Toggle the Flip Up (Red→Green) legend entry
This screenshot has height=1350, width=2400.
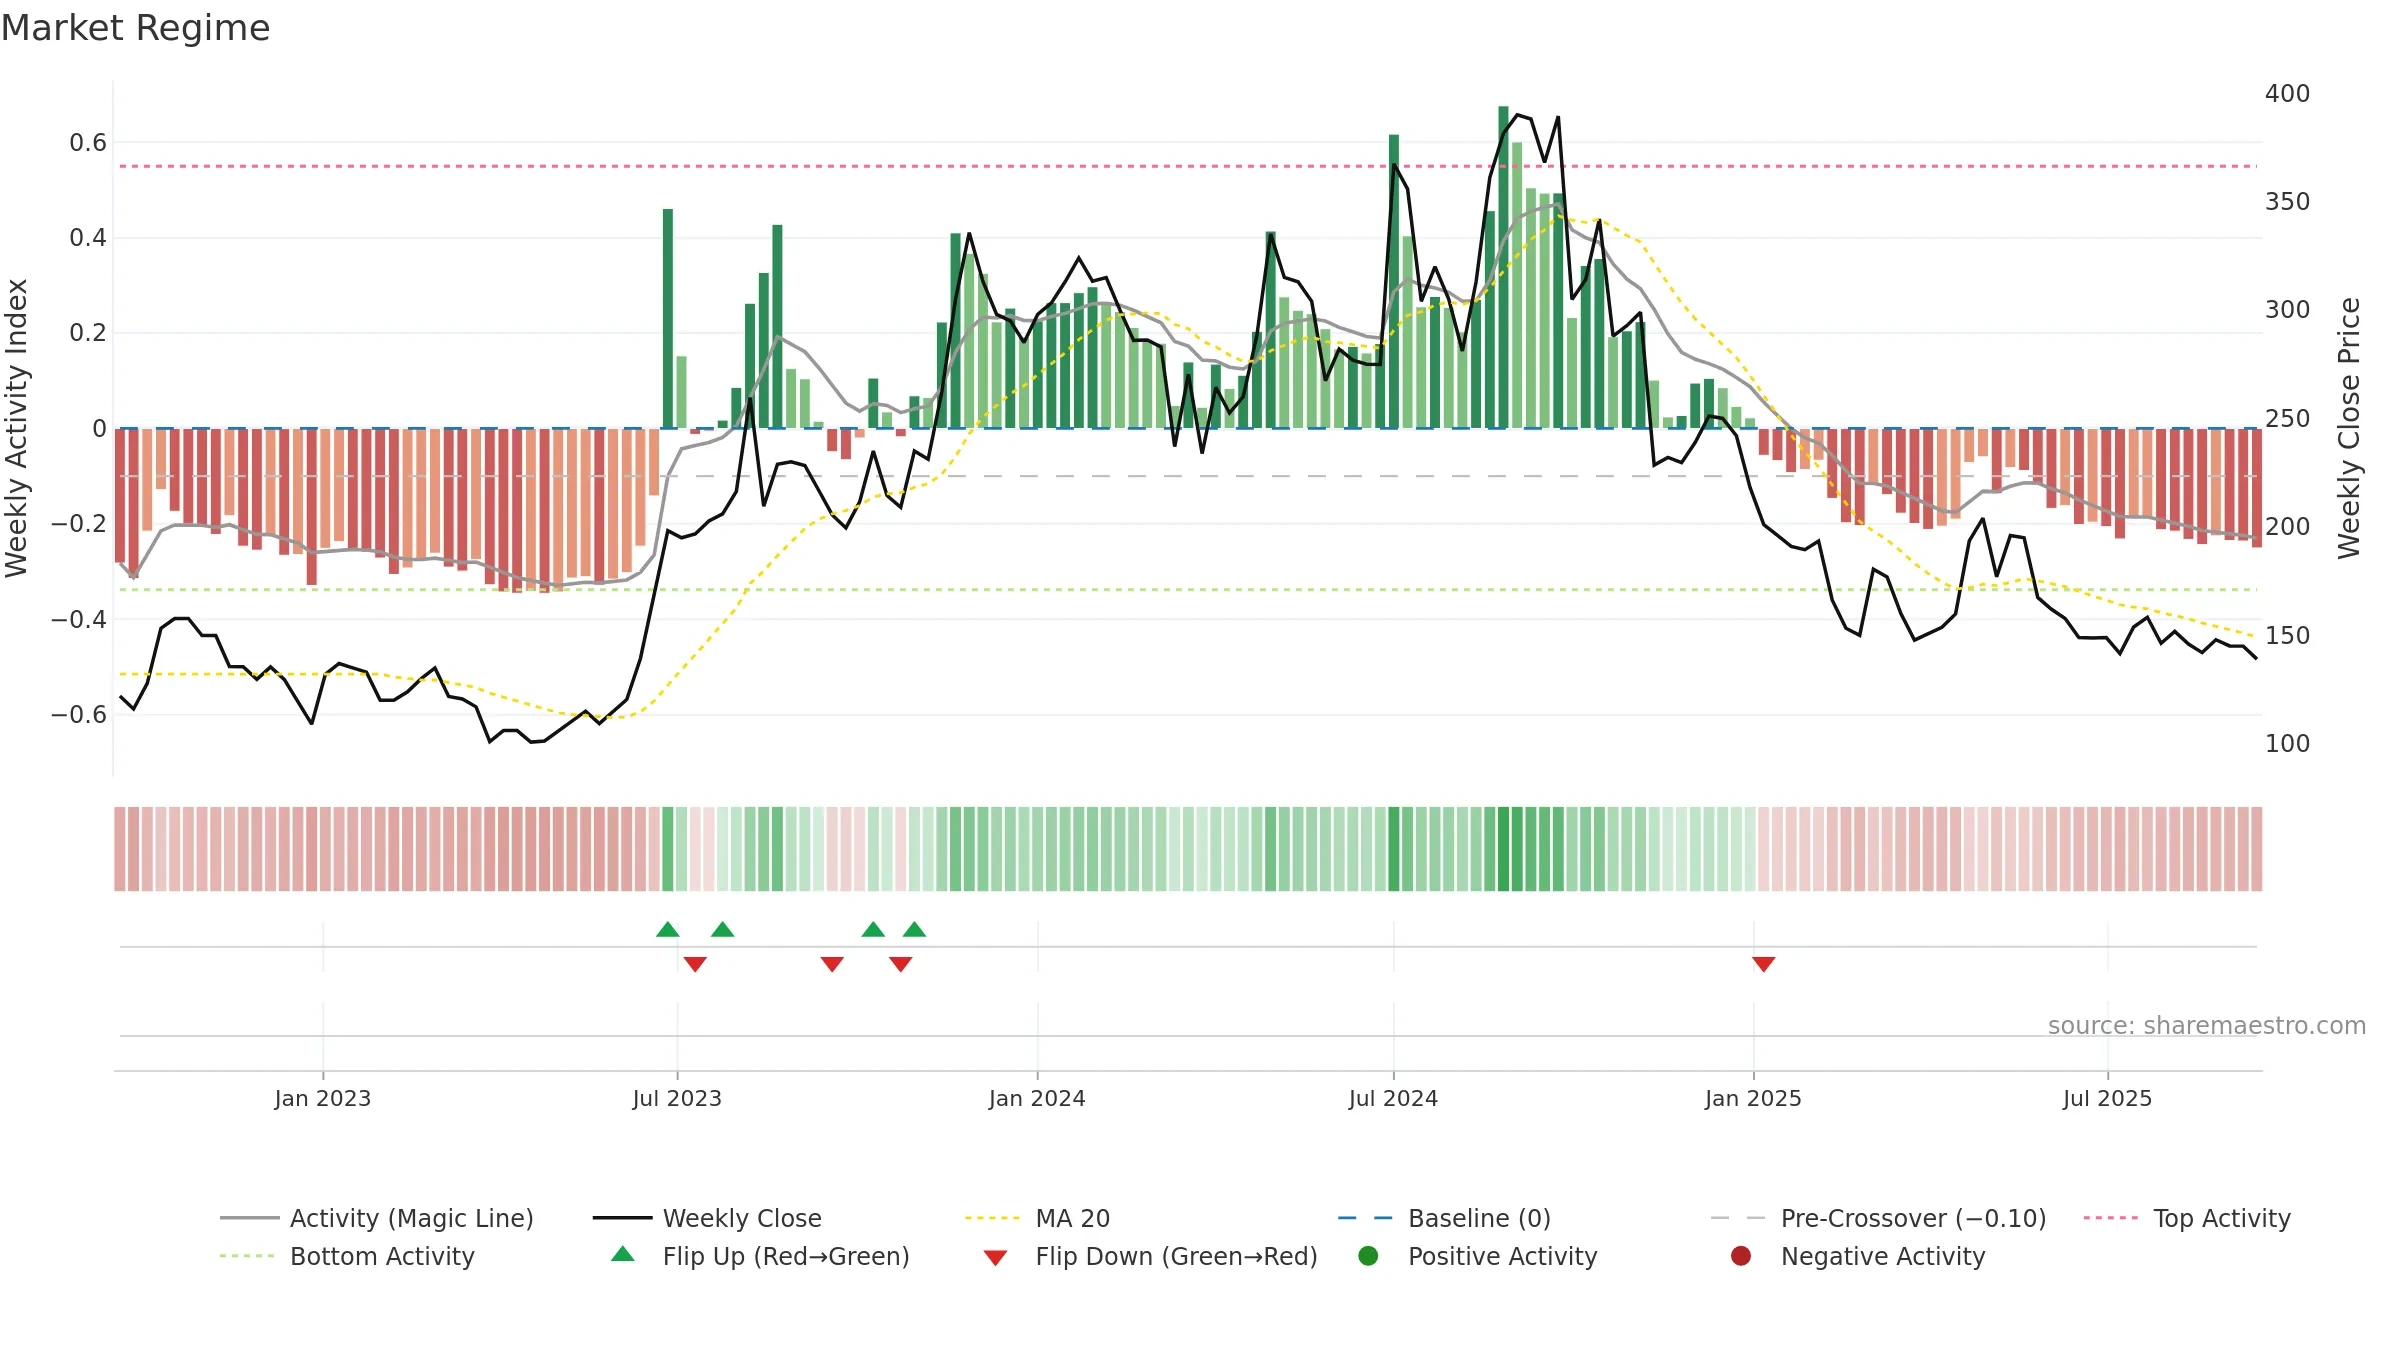tap(760, 1256)
